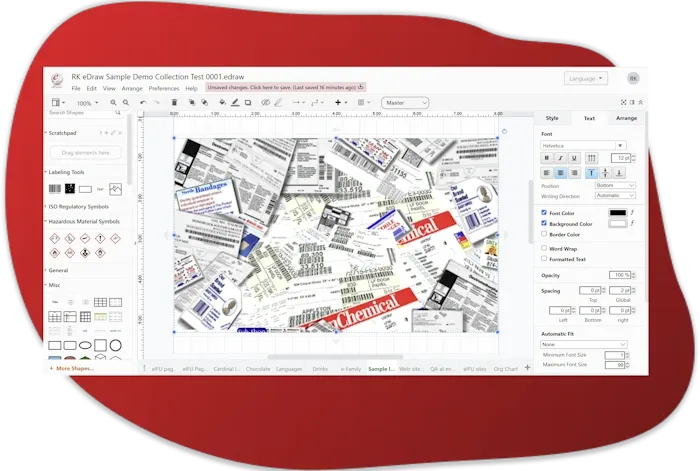
Task: Collapse the Hazardous Material Symbols section
Action: (82, 221)
